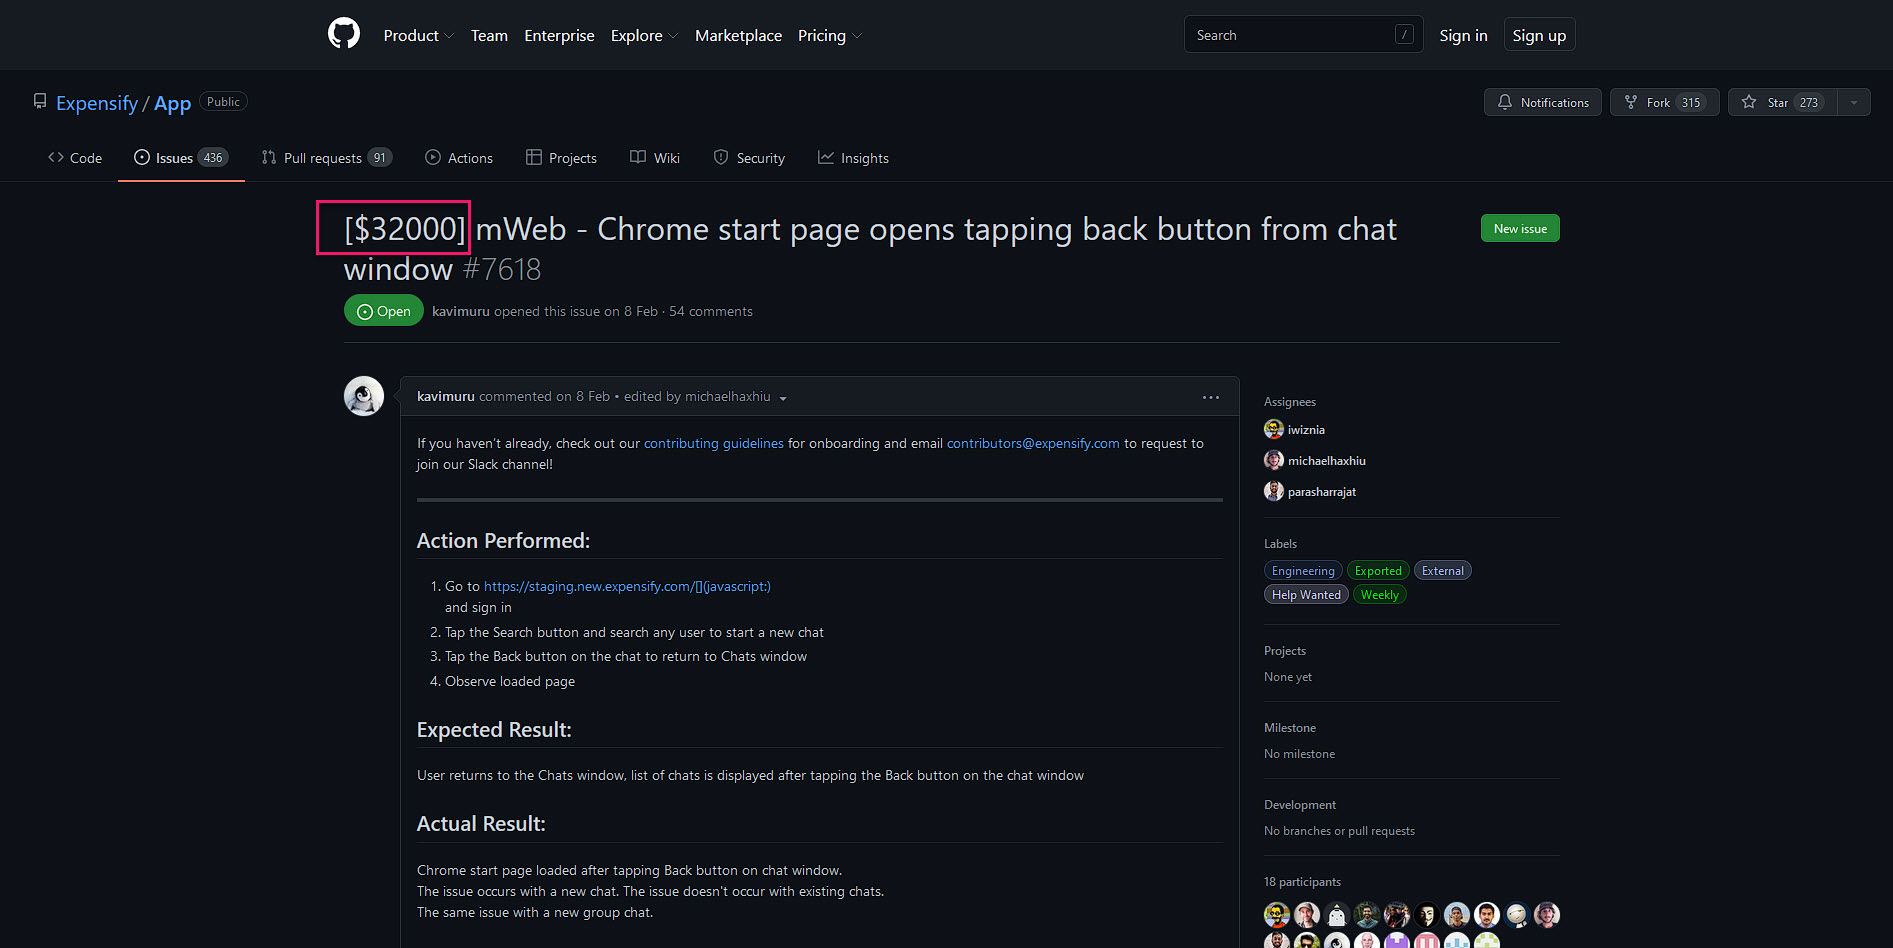Screen dimensions: 1893x948
Task: Click the Assignees sidebar heading
Action: coord(1290,402)
